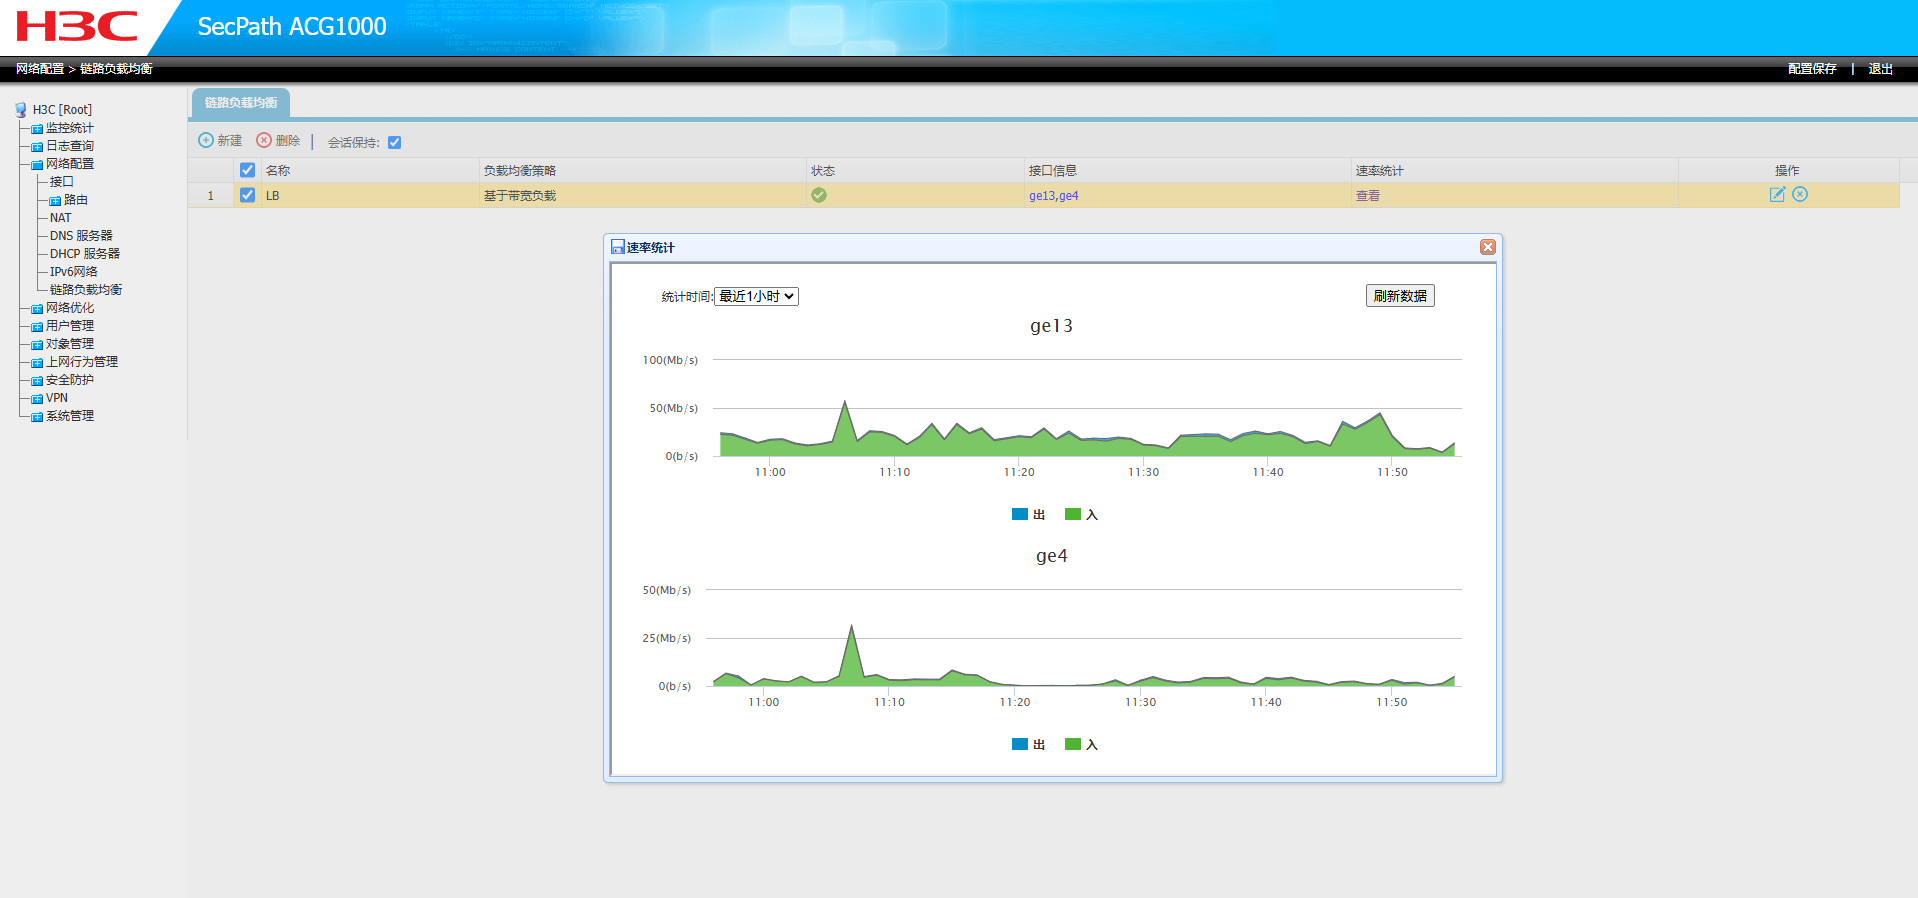Click the 刷新数据 button
The height and width of the screenshot is (898, 1918).
click(1400, 296)
